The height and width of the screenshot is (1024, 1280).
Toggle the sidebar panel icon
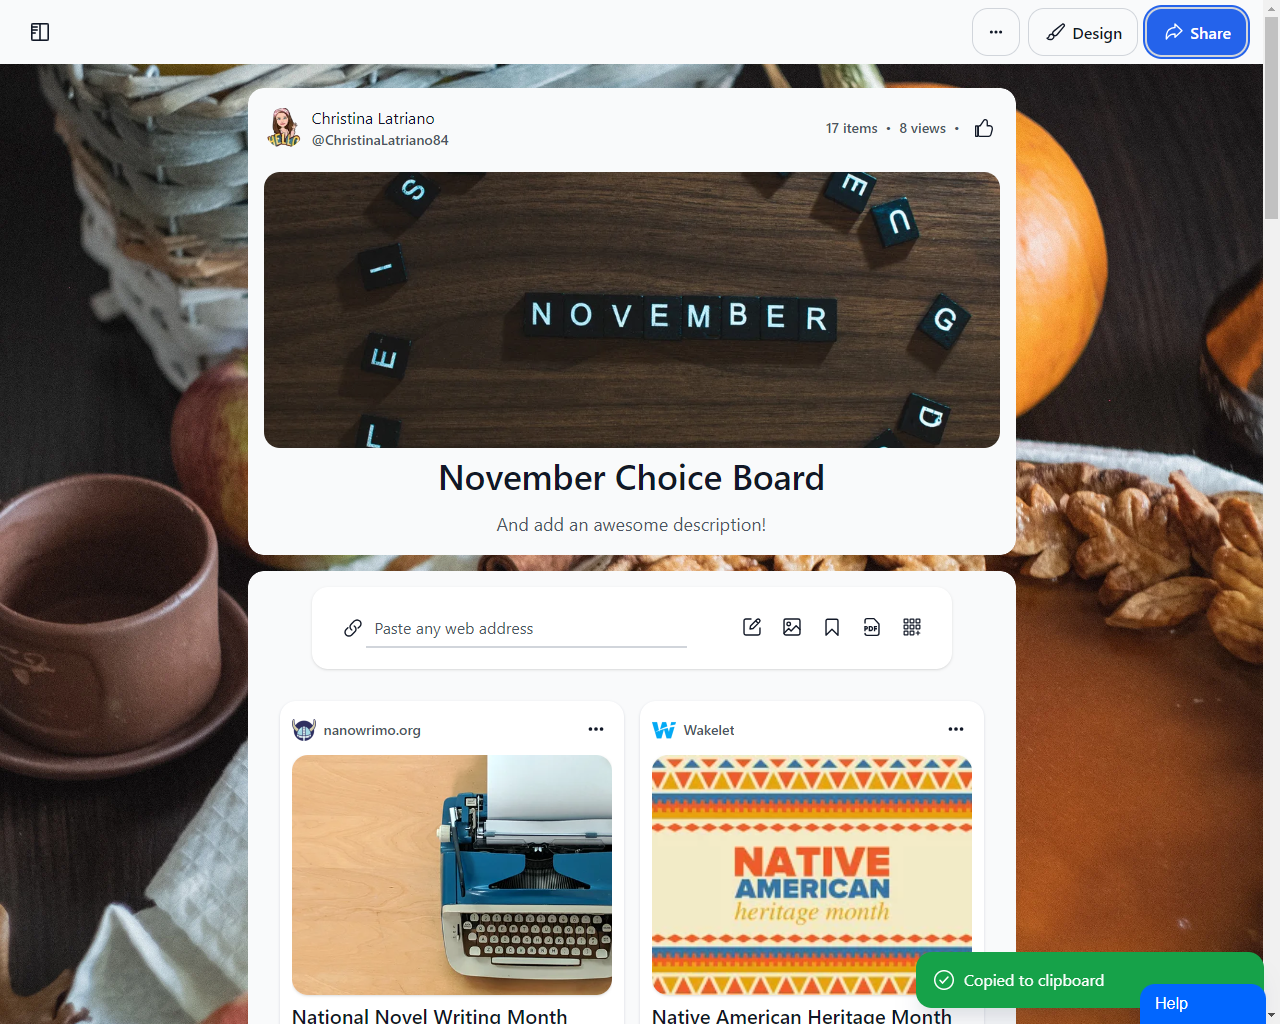pyautogui.click(x=40, y=32)
